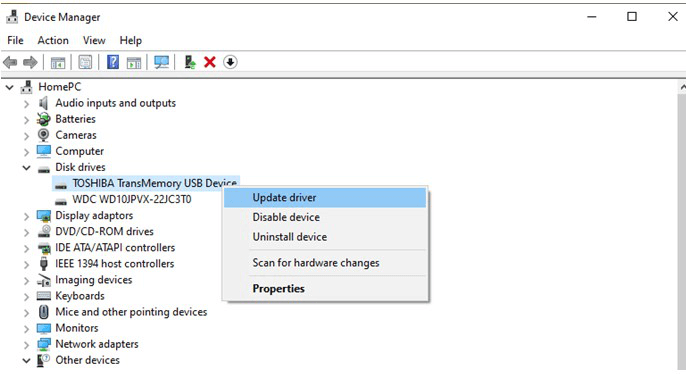The width and height of the screenshot is (686, 374).
Task: Click the Imaging devices icon
Action: point(44,280)
